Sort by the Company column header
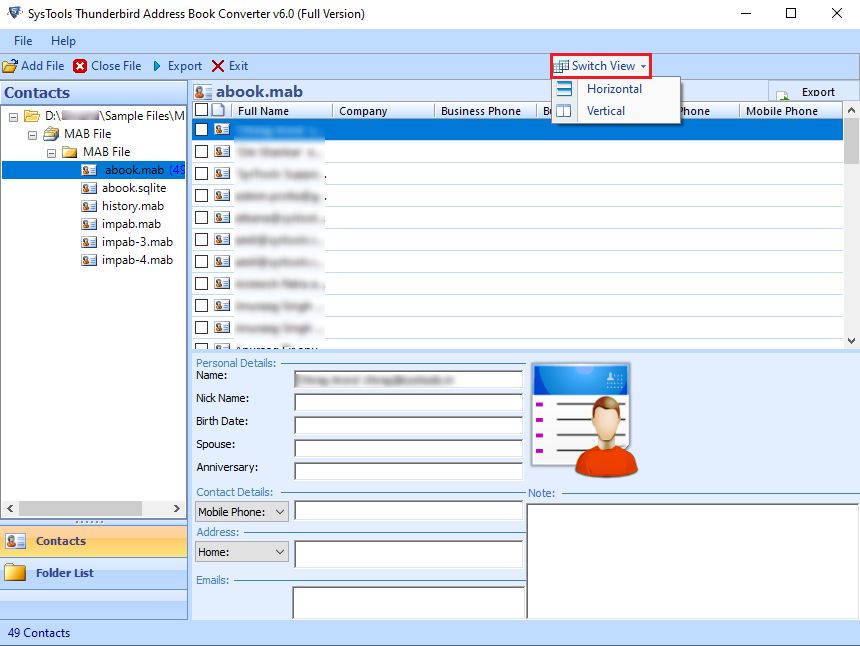This screenshot has height=646, width=860. [383, 111]
